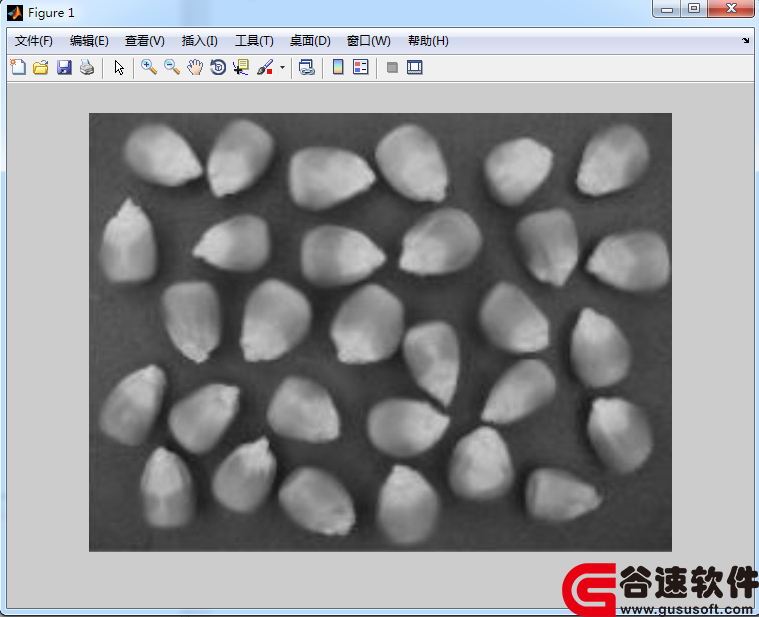Click the Link Plot toolbar icon
The image size is (759, 617).
click(x=306, y=67)
